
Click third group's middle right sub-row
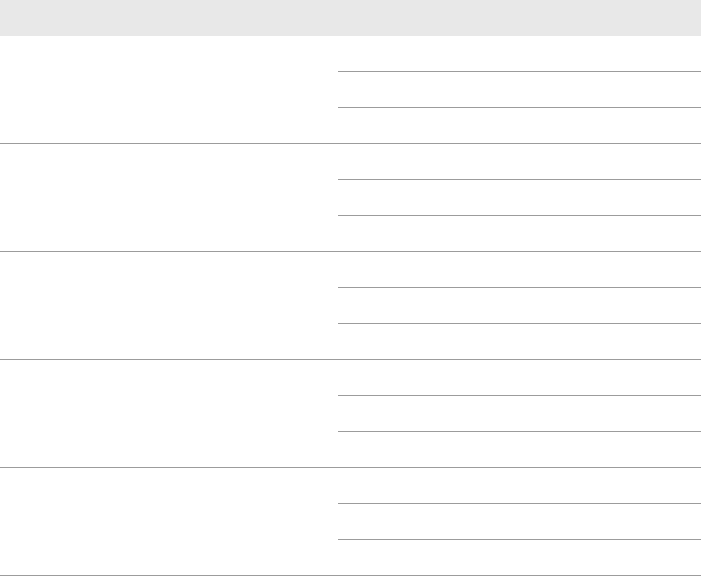516,306
